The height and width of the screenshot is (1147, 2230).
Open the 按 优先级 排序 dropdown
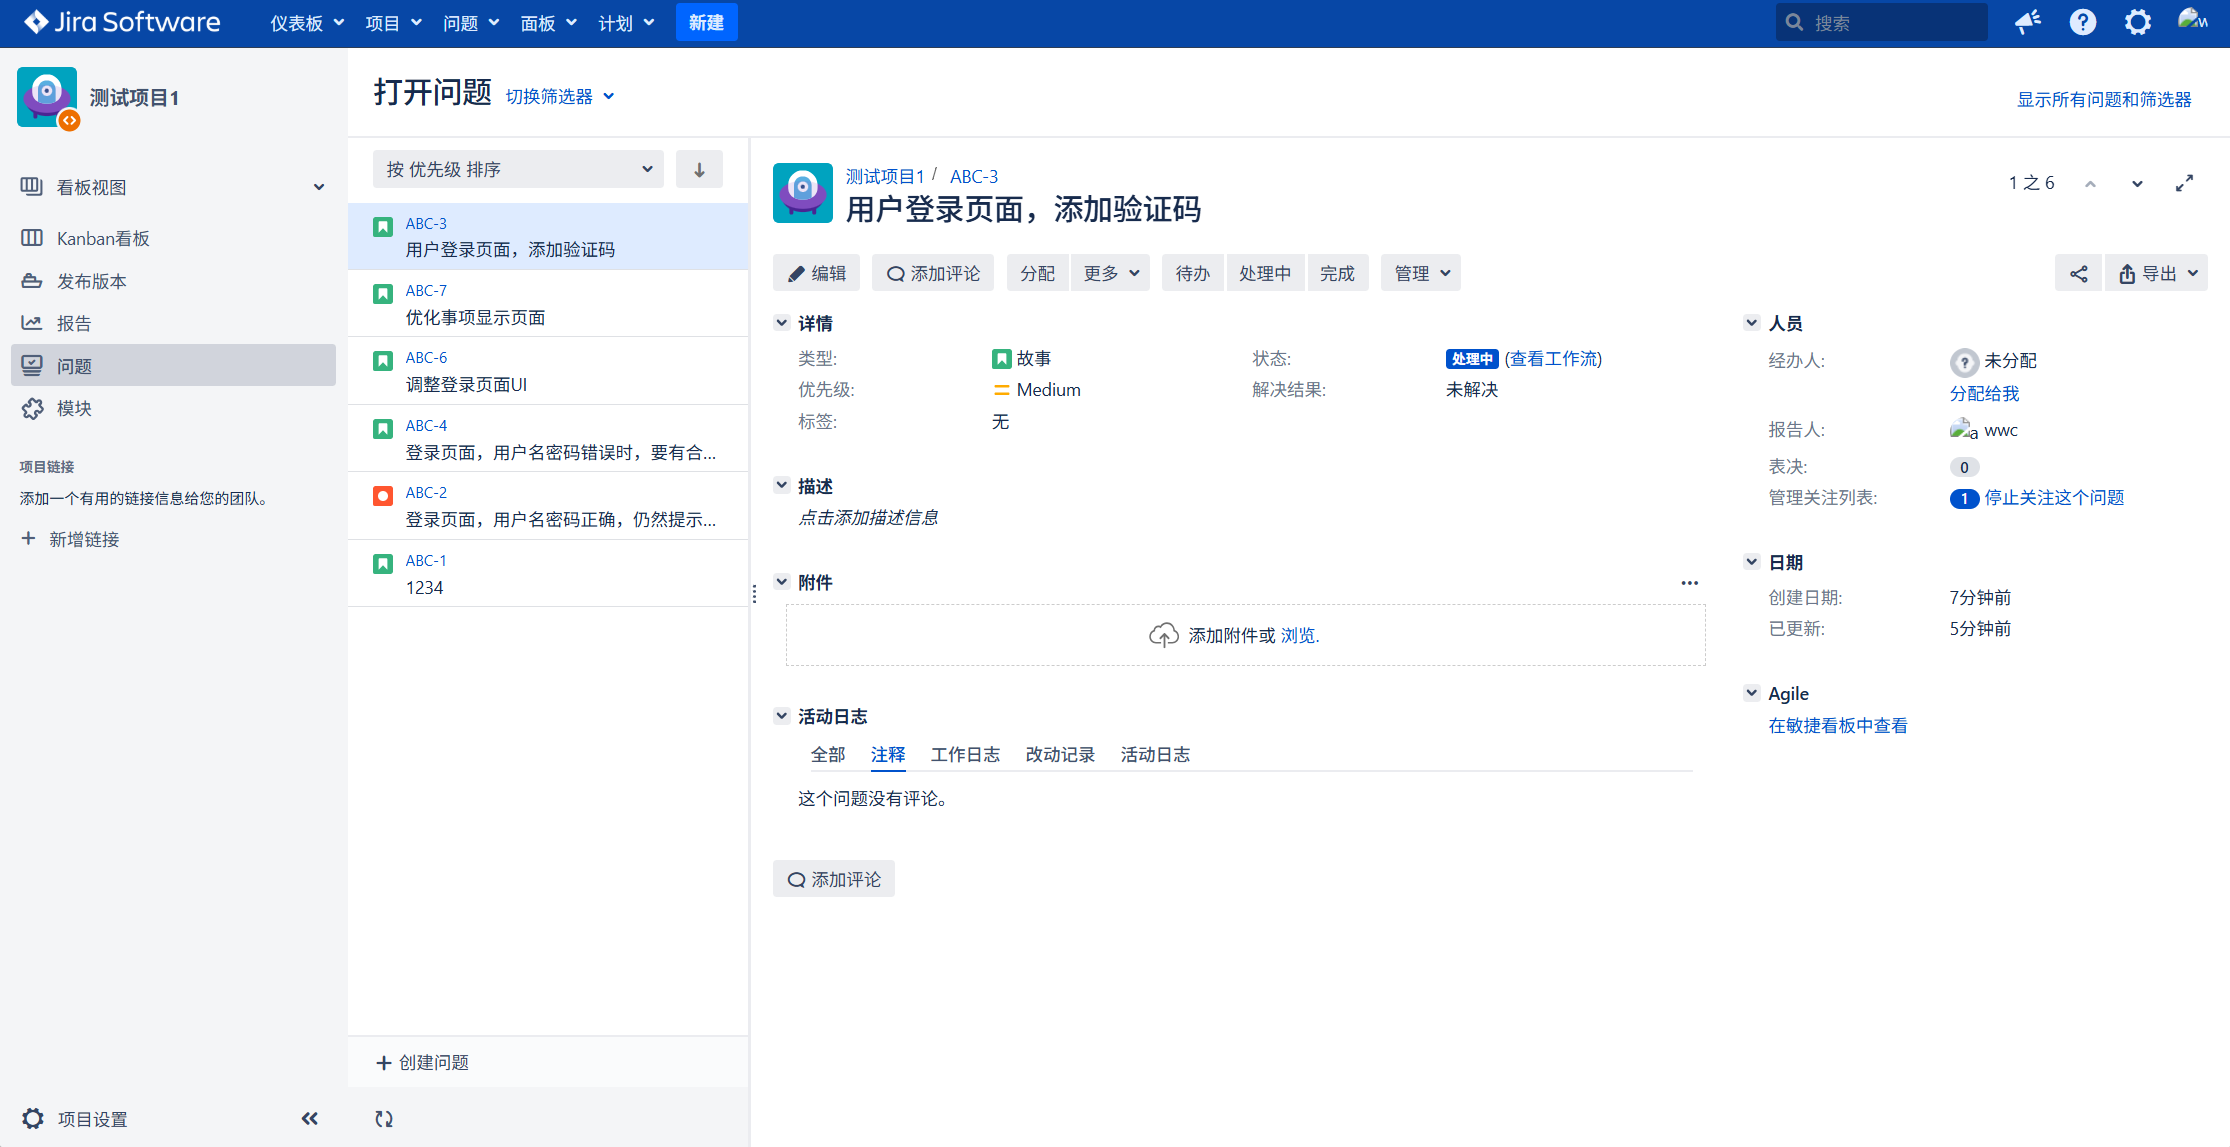click(x=517, y=169)
